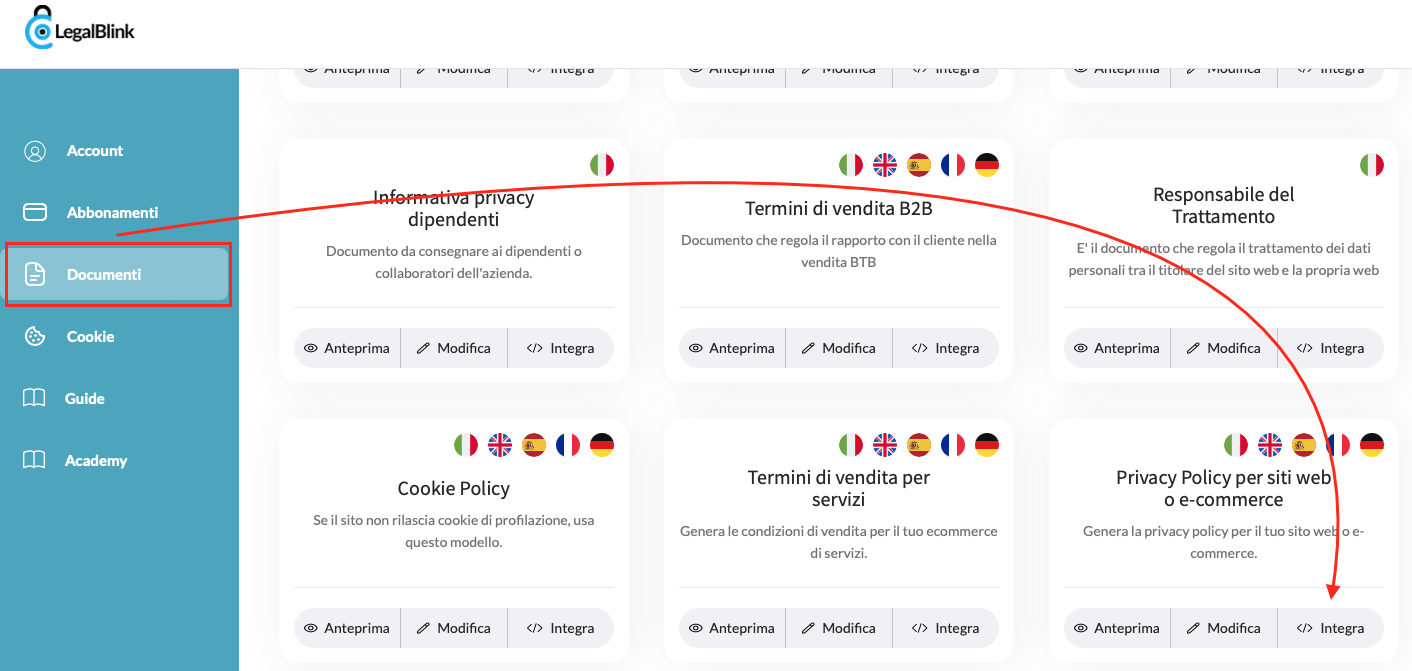This screenshot has height=671, width=1412.
Task: Open the Abbonamenti section
Action: pyautogui.click(x=112, y=212)
